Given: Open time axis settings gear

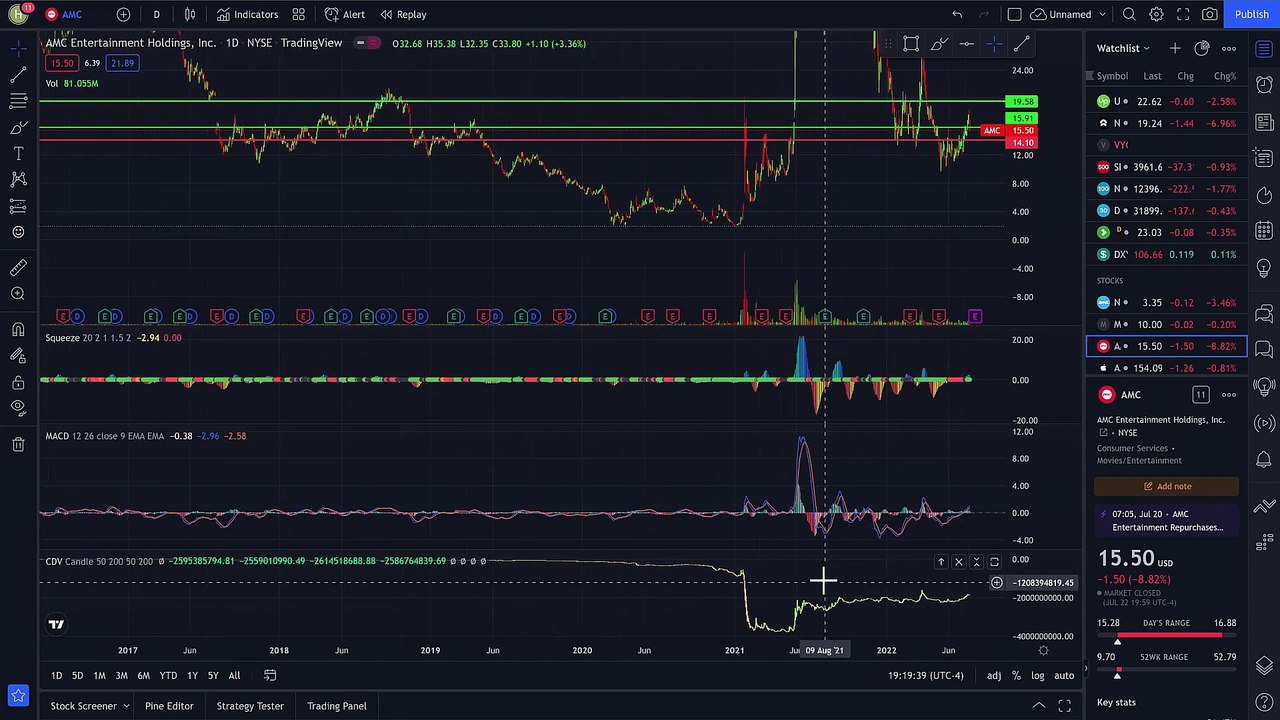Looking at the screenshot, I should [1043, 650].
